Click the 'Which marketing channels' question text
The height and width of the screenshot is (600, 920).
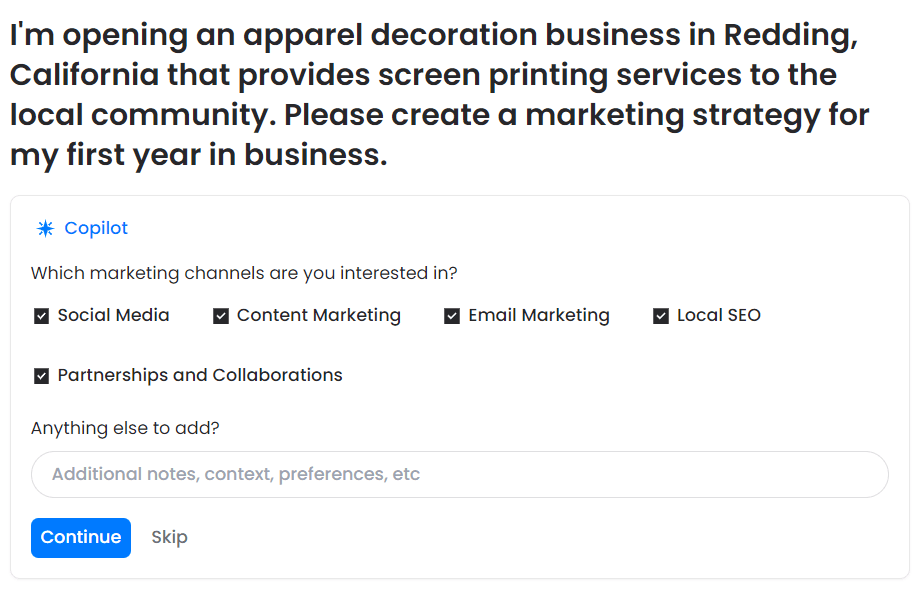pos(244,273)
